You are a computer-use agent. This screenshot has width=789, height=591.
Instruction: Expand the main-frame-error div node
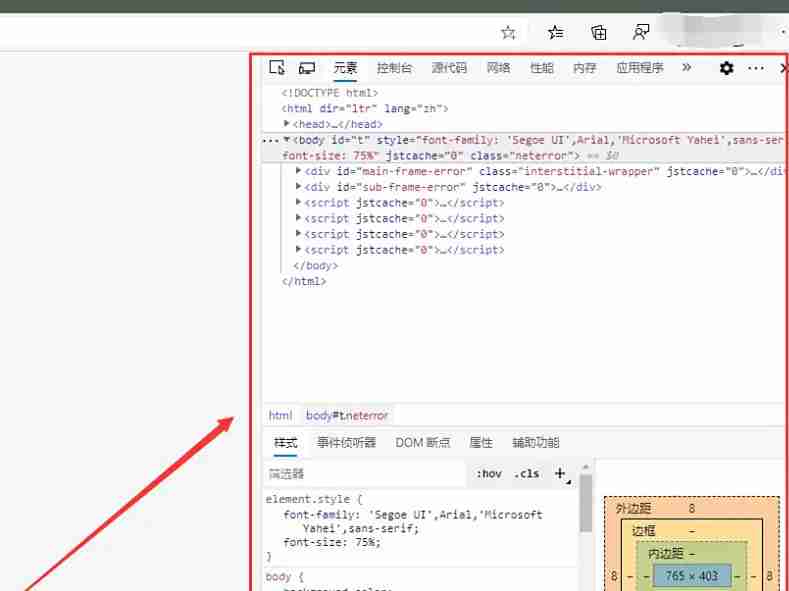click(x=298, y=171)
